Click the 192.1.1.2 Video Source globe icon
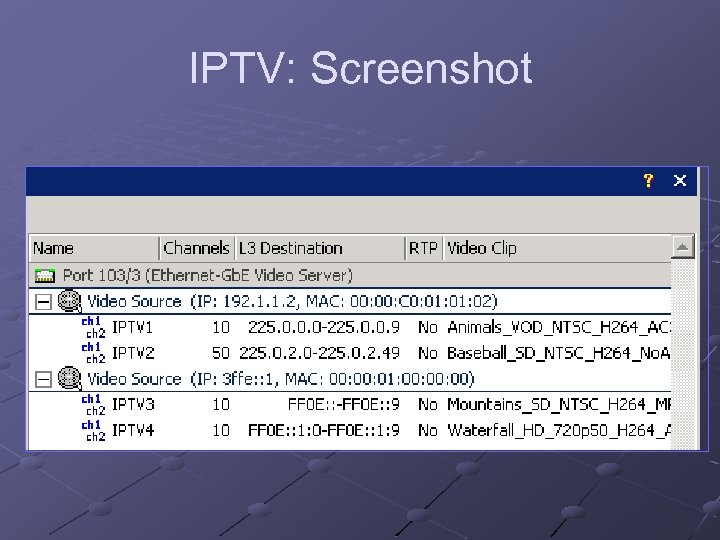Image resolution: width=720 pixels, height=540 pixels. (69, 300)
